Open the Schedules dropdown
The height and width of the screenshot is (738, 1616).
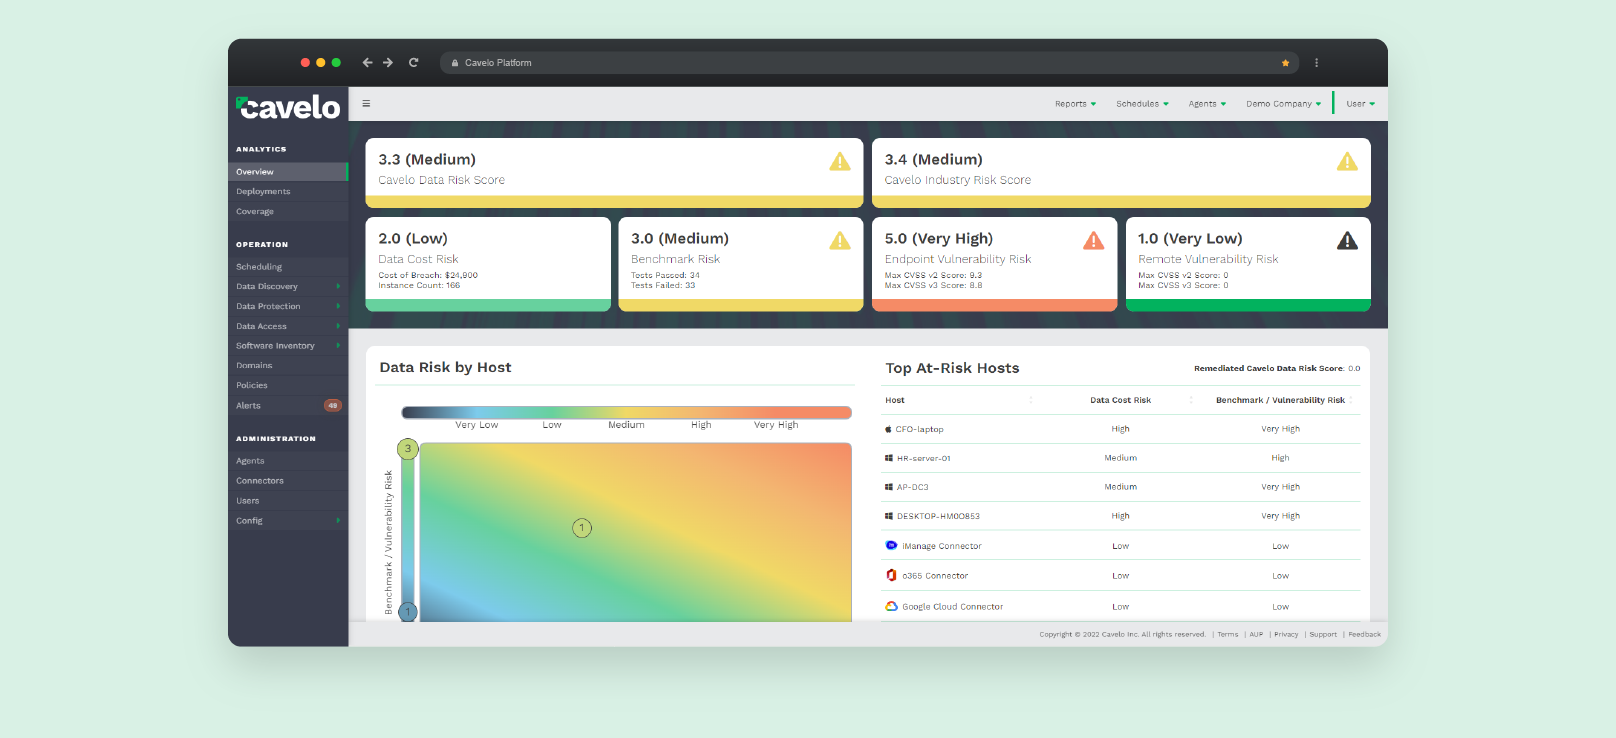(1142, 104)
